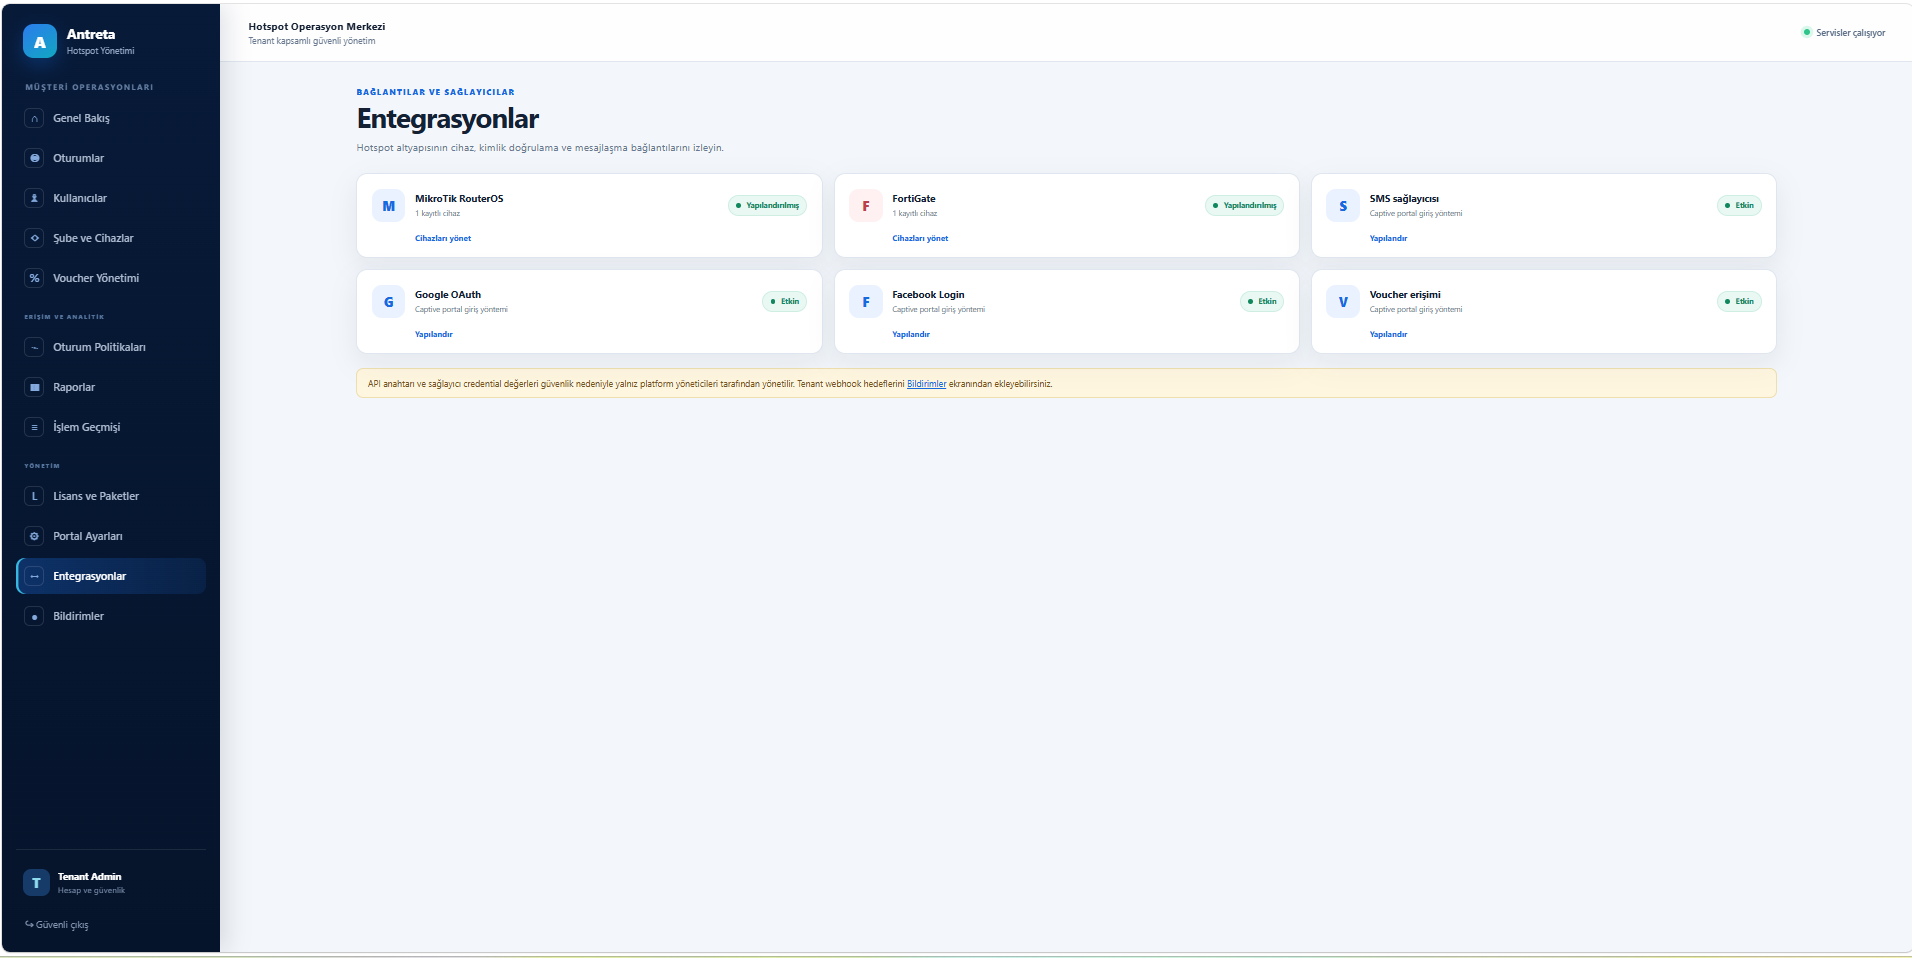Image resolution: width=1912 pixels, height=958 pixels.
Task: Follow the Bildirimler link in notice
Action: 926,384
